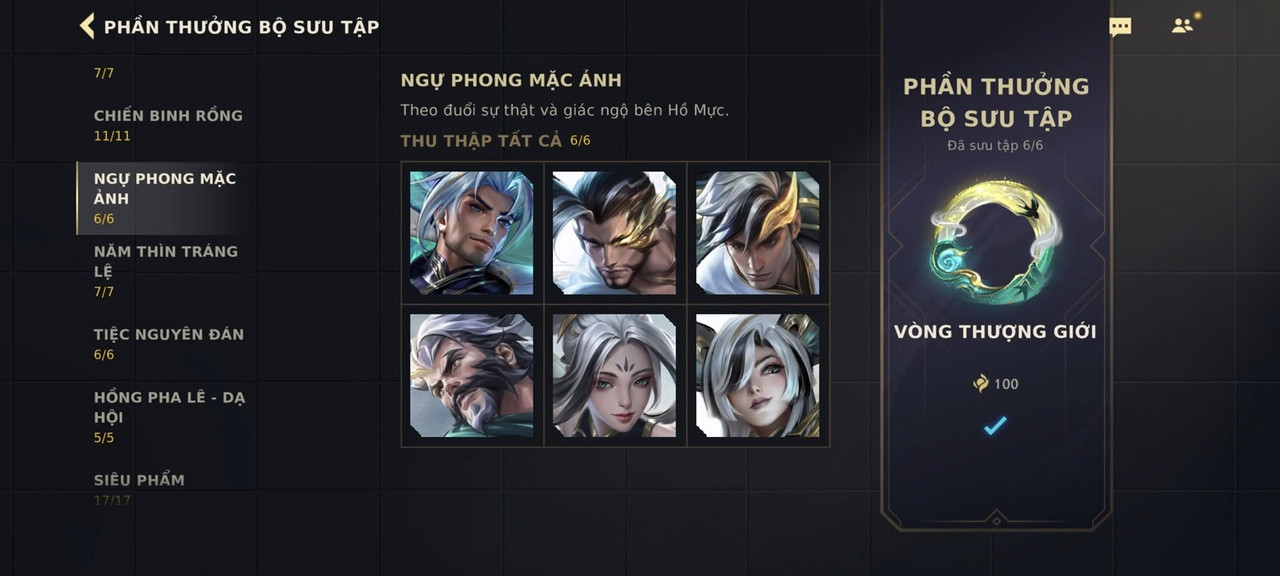Open the Chiến Binh Rồng collection

[x=168, y=125]
